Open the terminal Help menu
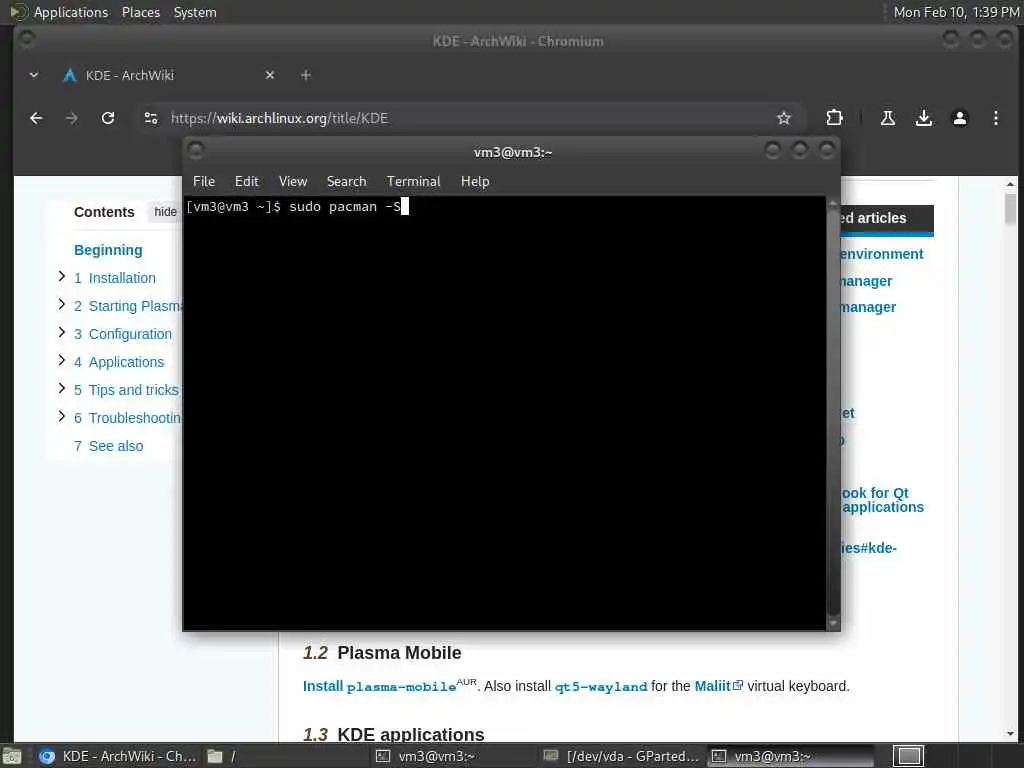The image size is (1024, 768). pyautogui.click(x=475, y=182)
